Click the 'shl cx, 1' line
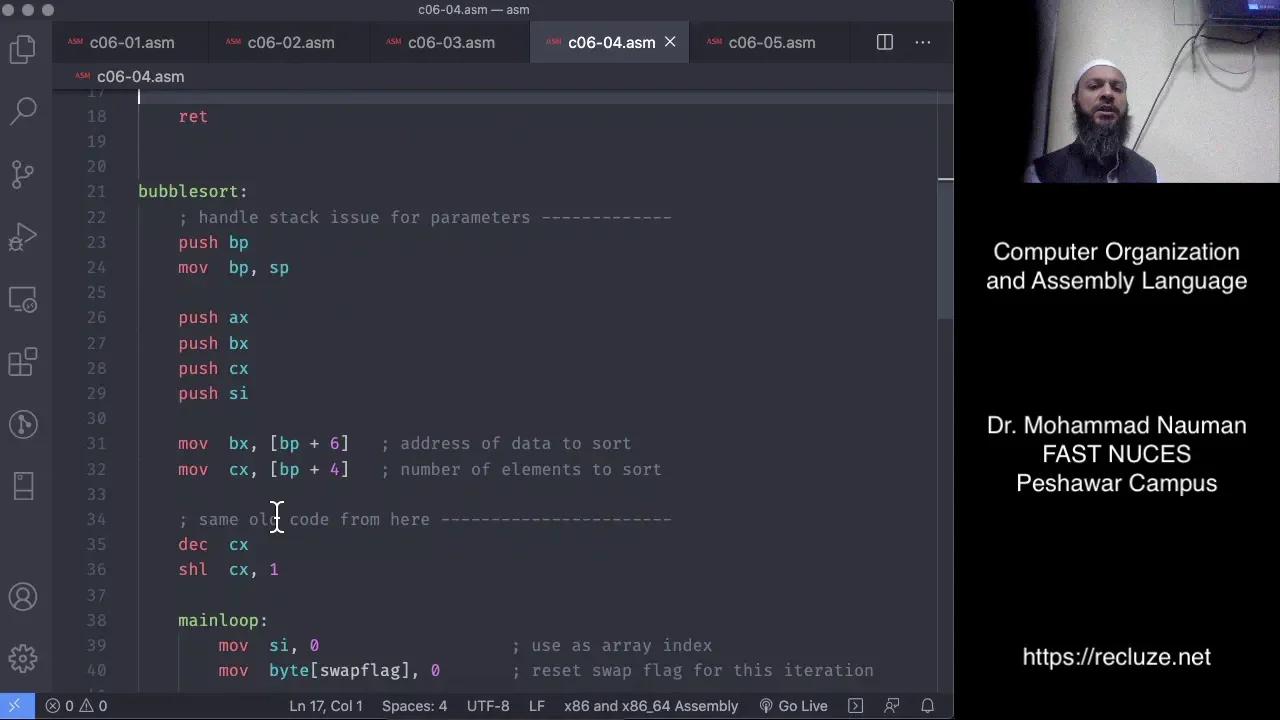This screenshot has height=720, width=1280. [228, 569]
